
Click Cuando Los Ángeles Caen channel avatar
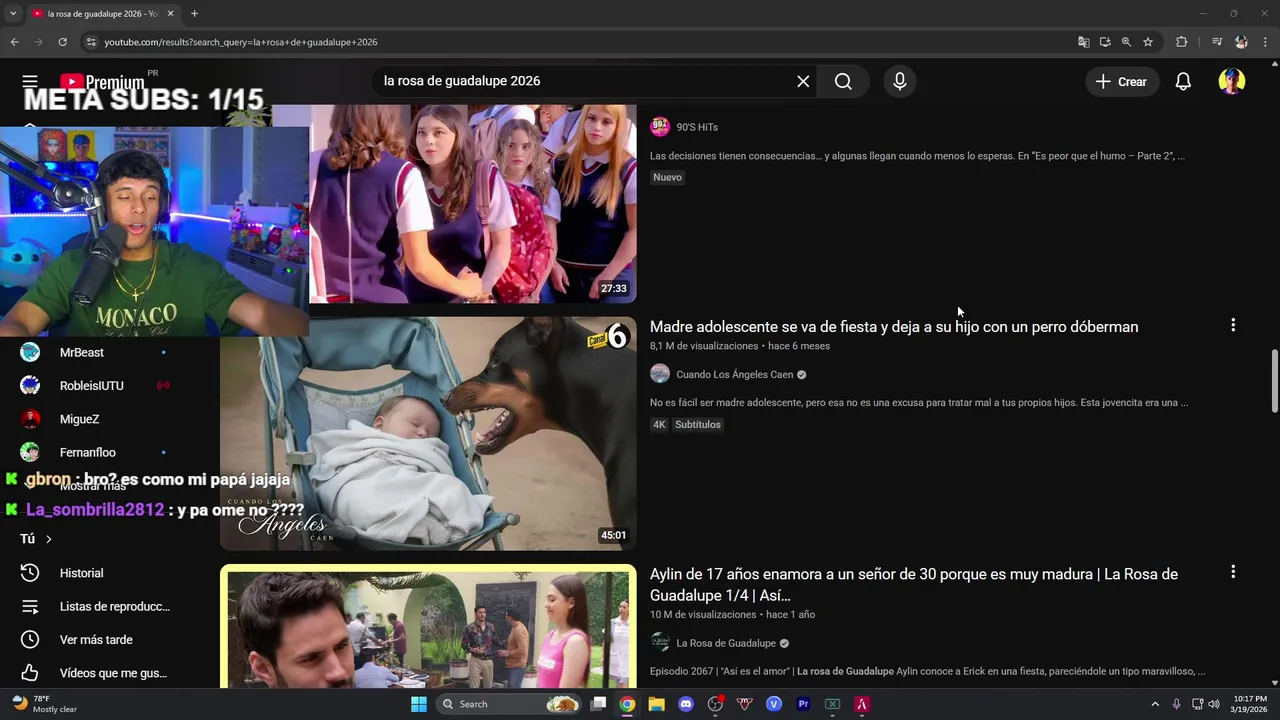pos(660,374)
